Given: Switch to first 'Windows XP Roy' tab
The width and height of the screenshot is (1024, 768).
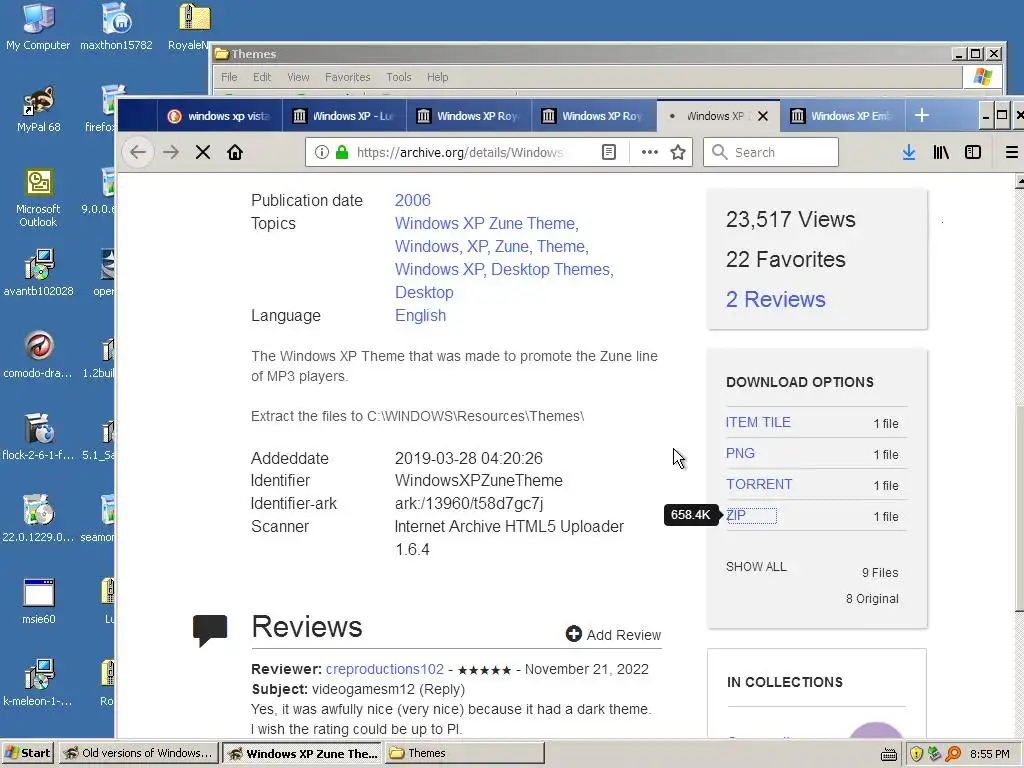Looking at the screenshot, I should (469, 116).
